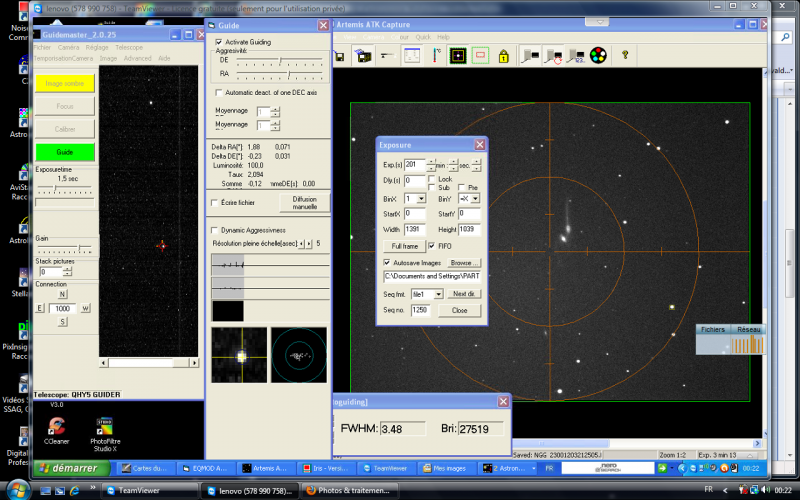Expand the BinY dropdown
This screenshot has height=500, width=800.
(474, 199)
